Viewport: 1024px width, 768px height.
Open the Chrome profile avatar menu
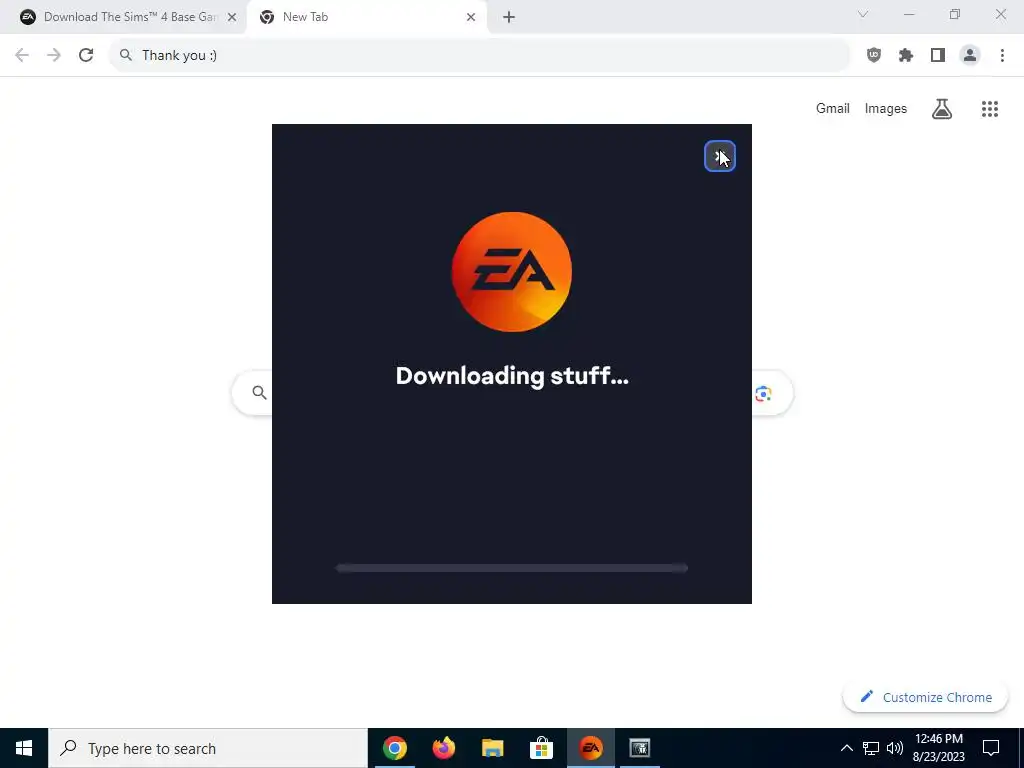(970, 55)
